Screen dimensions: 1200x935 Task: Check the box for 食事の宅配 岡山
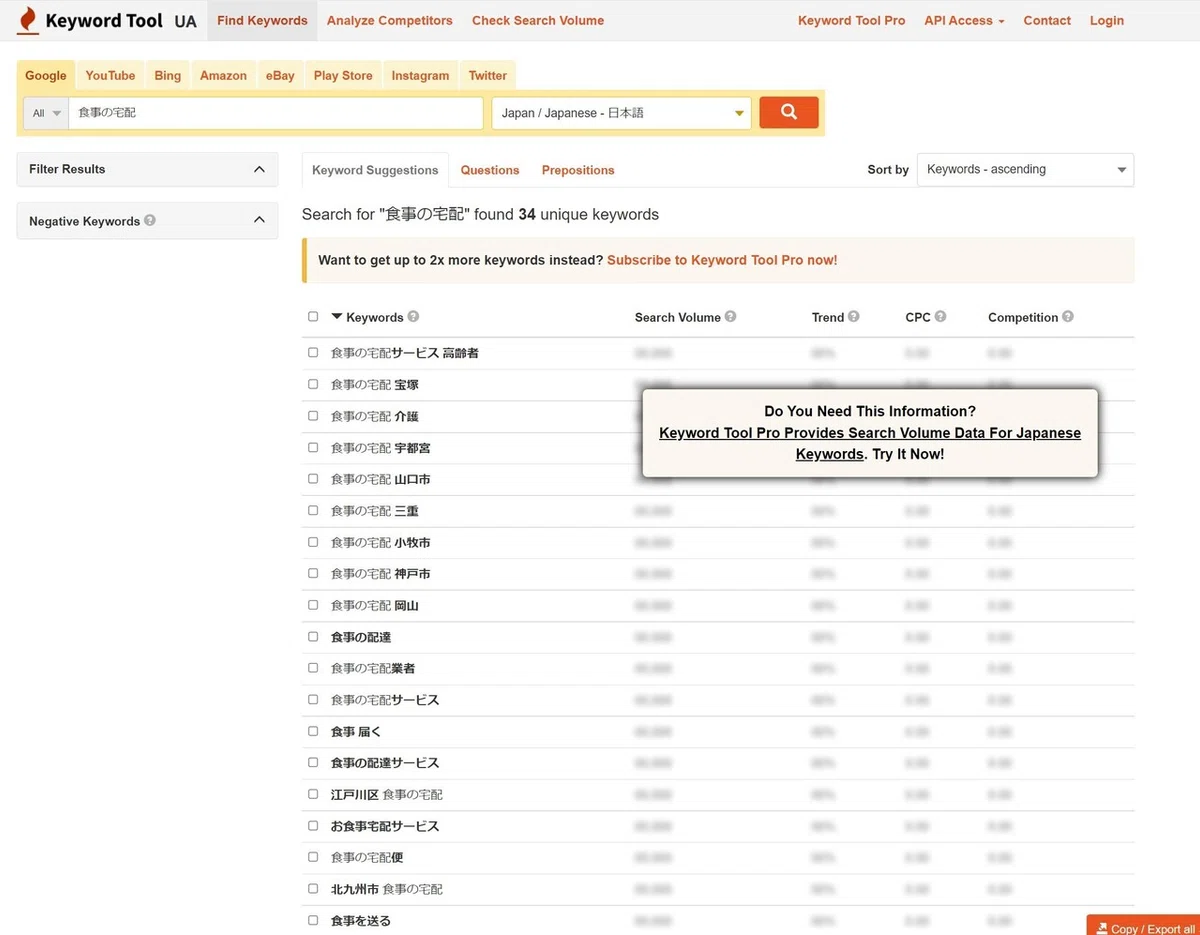313,604
